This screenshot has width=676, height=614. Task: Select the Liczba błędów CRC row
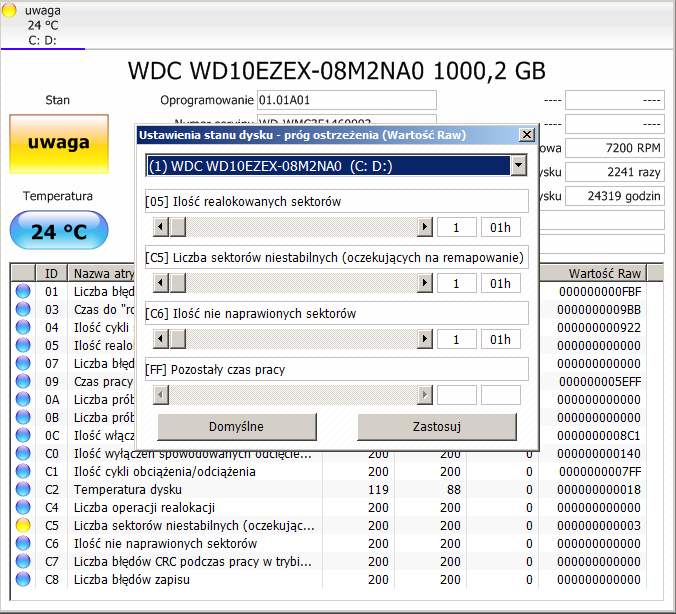(329, 561)
